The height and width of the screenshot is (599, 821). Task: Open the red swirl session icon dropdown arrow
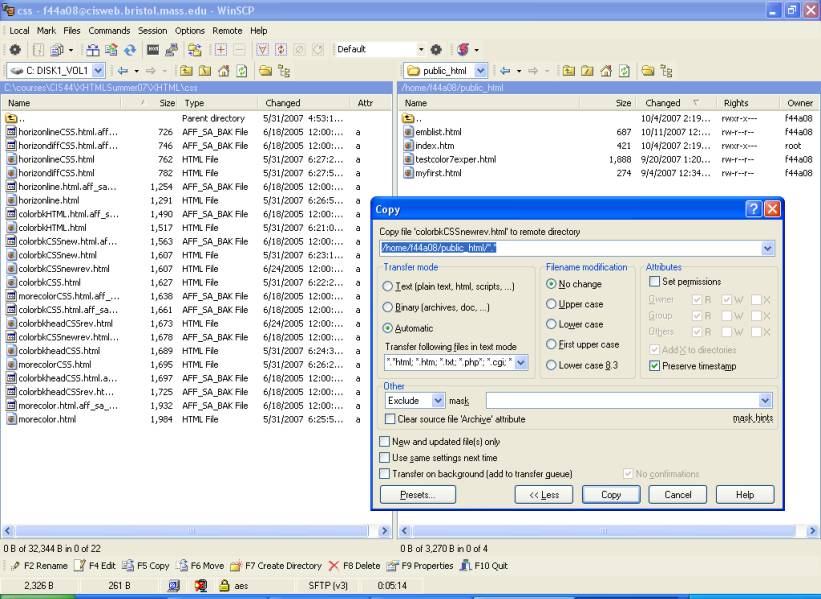pos(476,50)
